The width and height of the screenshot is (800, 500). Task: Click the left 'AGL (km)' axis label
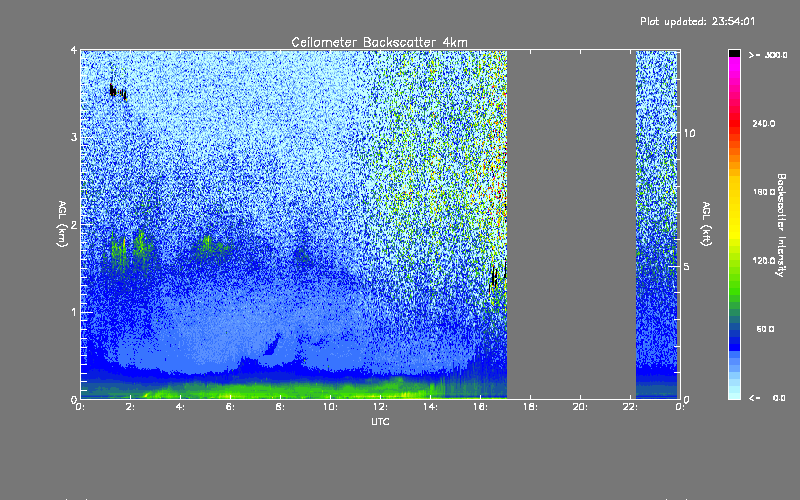click(62, 224)
